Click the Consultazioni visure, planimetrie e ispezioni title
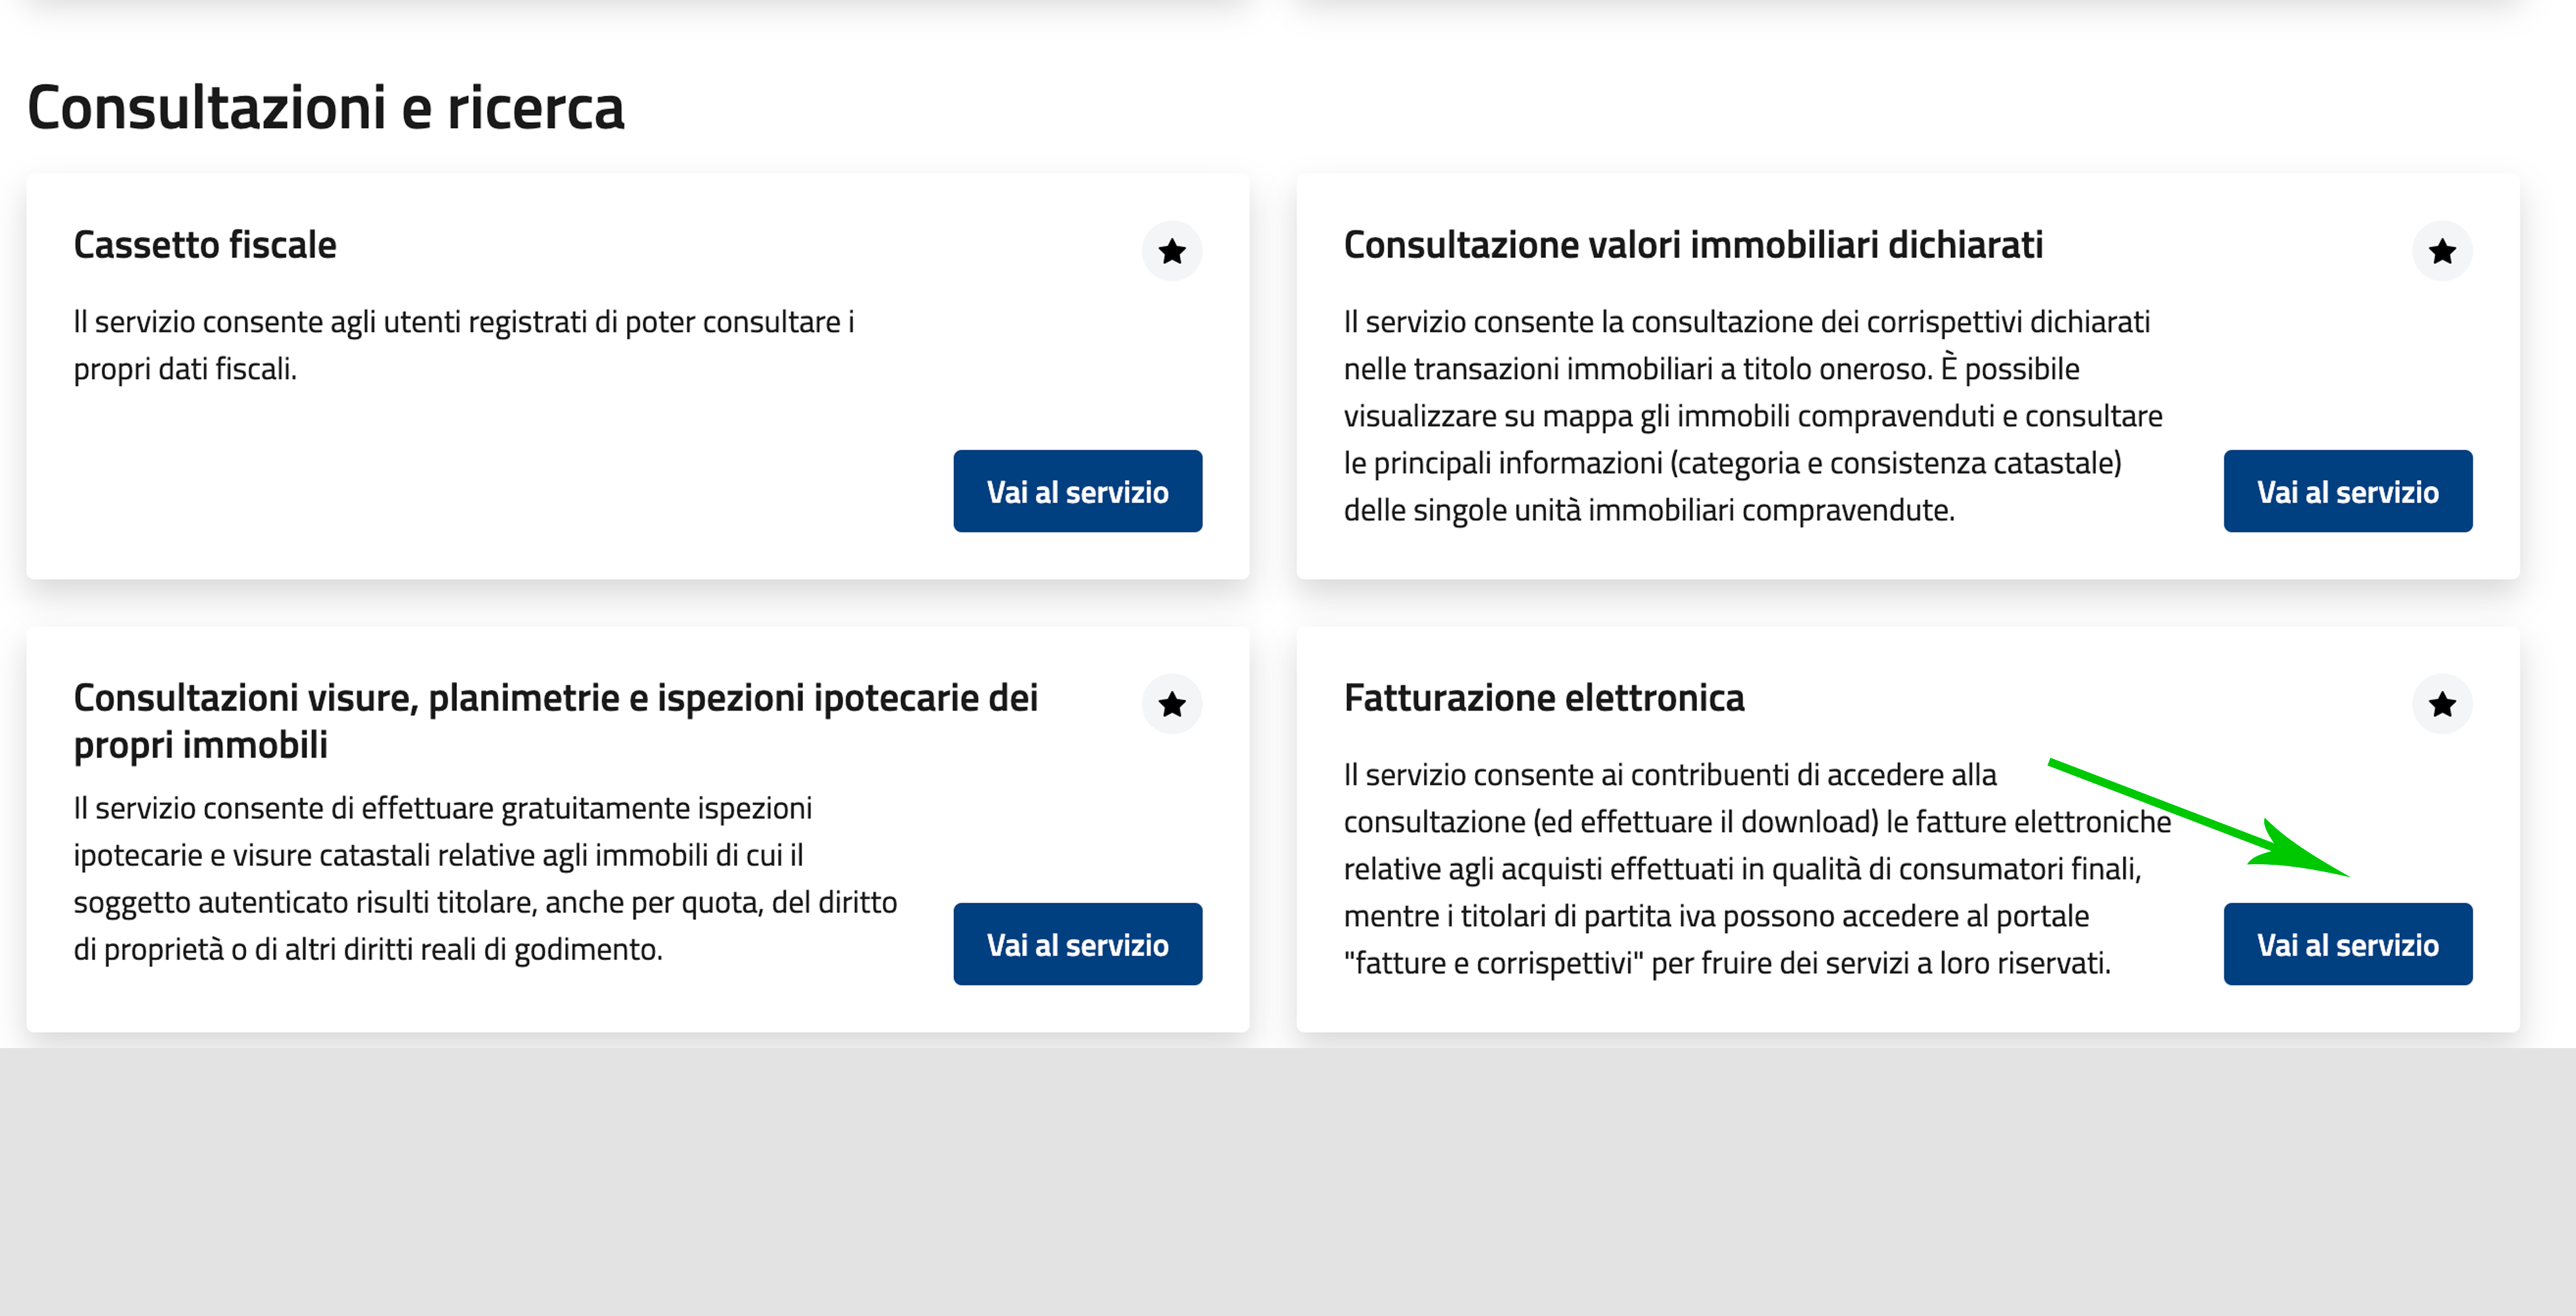The height and width of the screenshot is (1316, 2576). click(x=555, y=698)
